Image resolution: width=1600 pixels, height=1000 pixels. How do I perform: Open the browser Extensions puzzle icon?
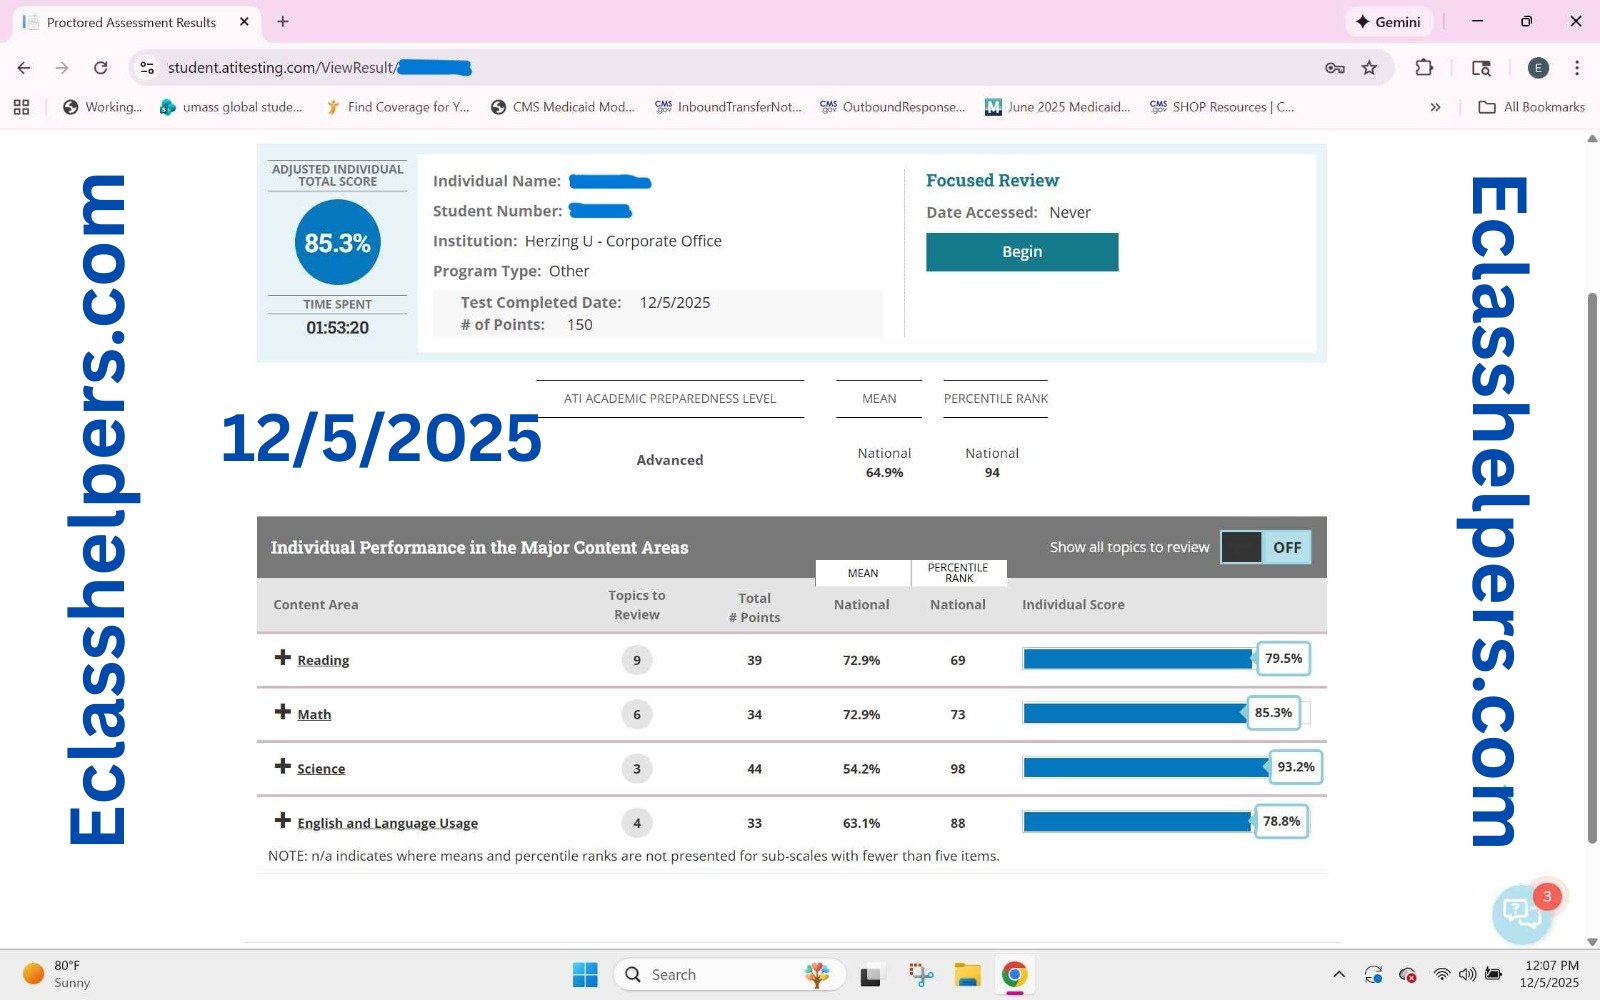pyautogui.click(x=1424, y=68)
